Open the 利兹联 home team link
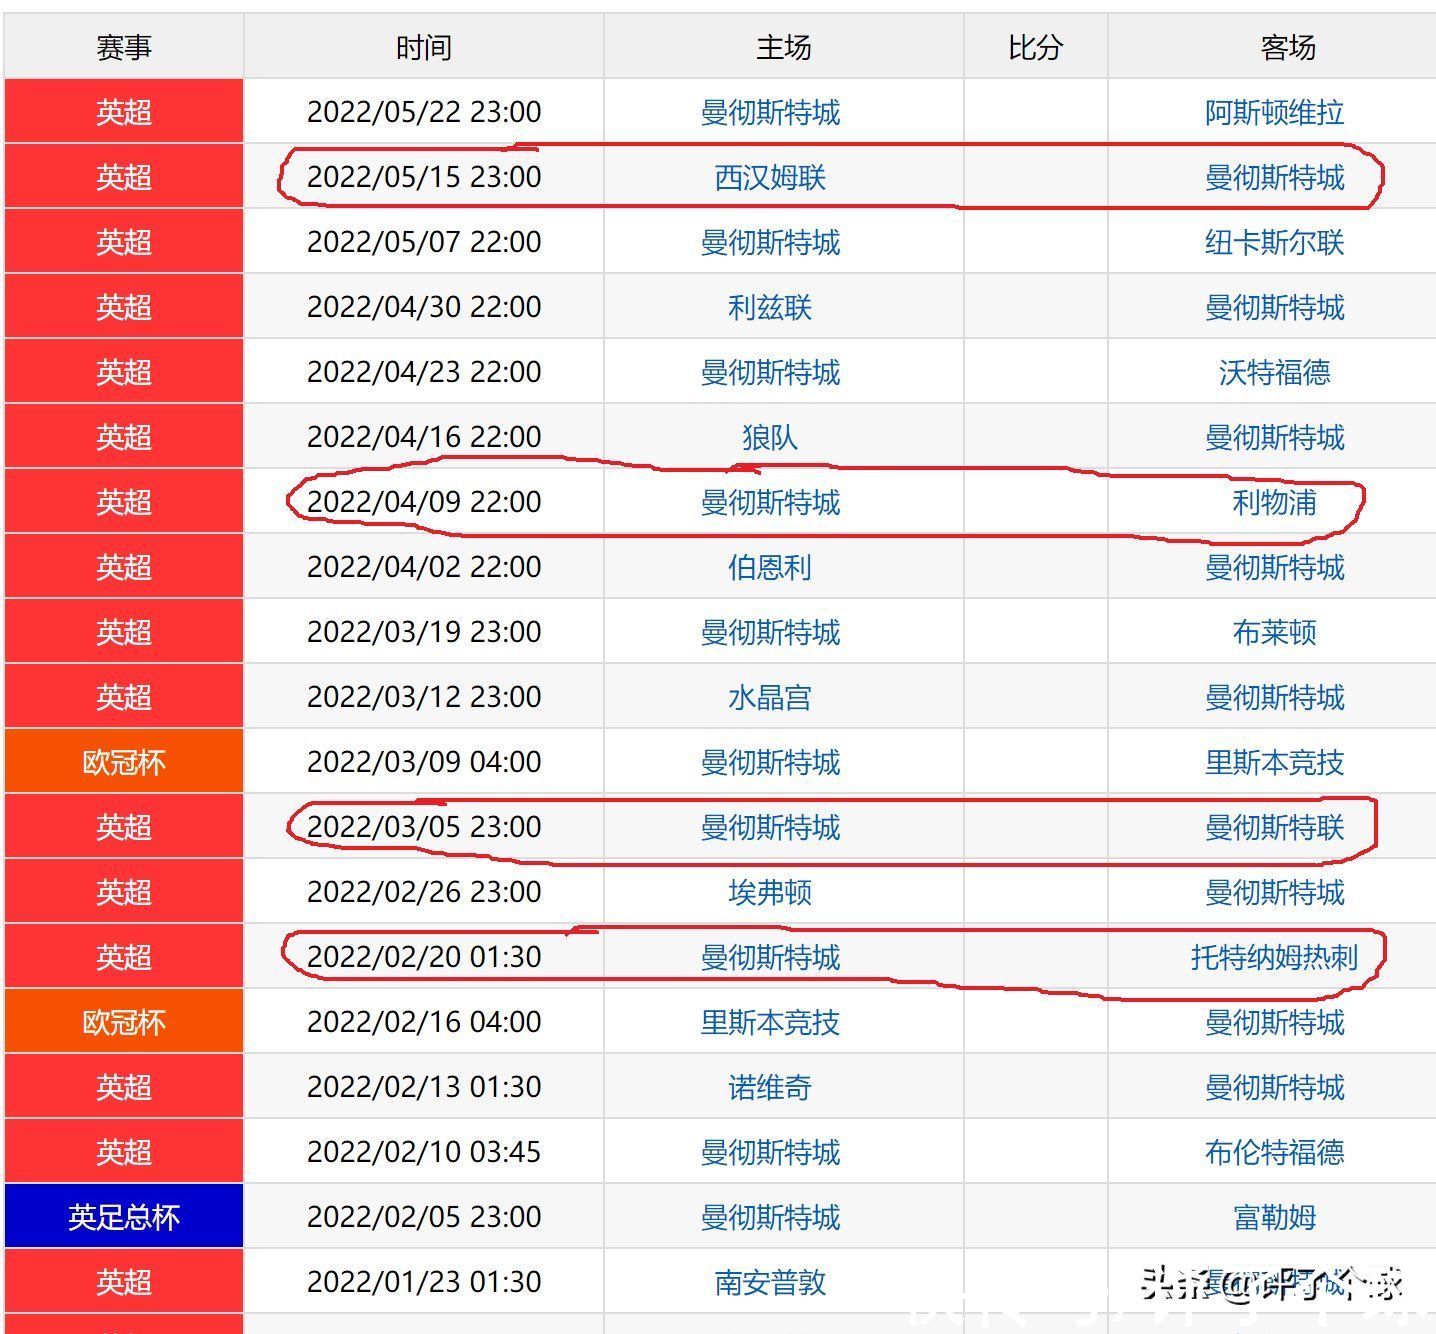Screen dimensions: 1436x1334 point(770,307)
